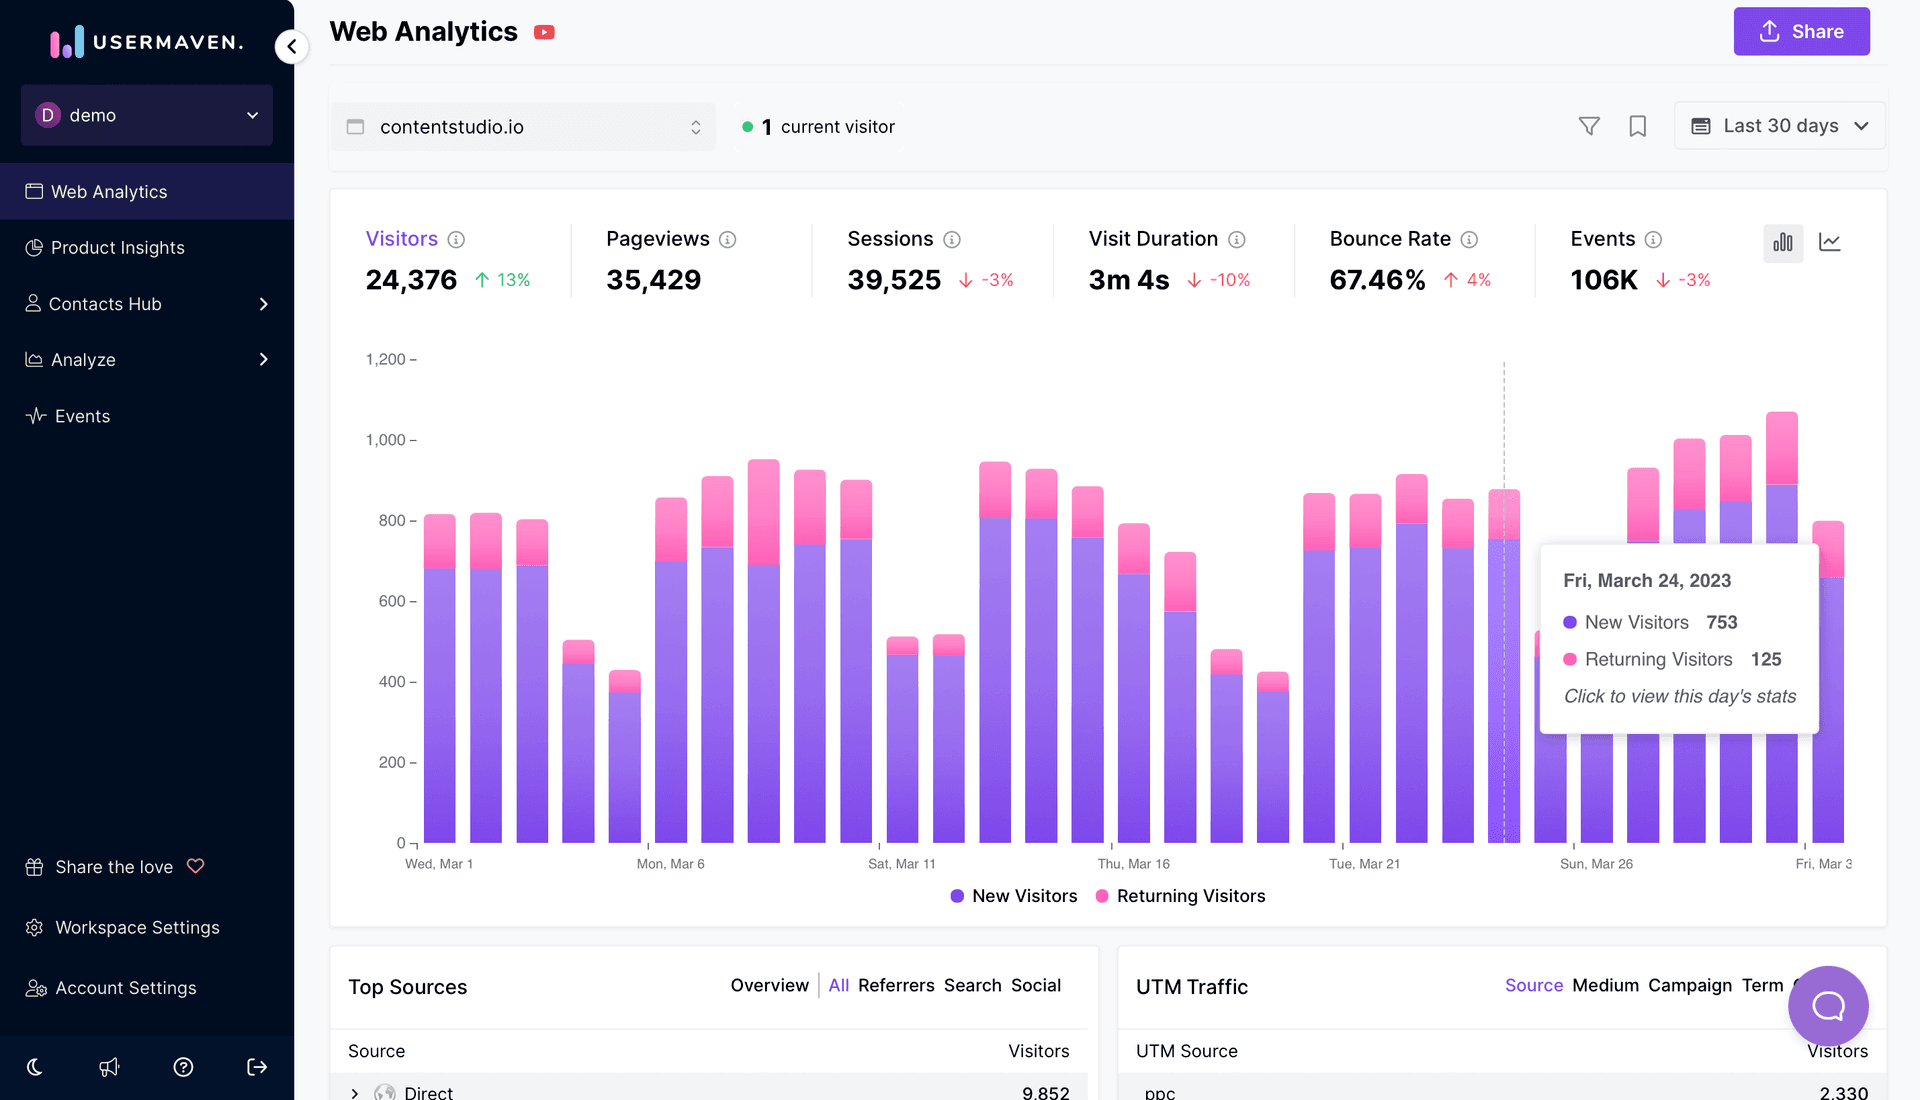Switch to bar chart view icon
This screenshot has width=1920, height=1100.
(x=1783, y=242)
